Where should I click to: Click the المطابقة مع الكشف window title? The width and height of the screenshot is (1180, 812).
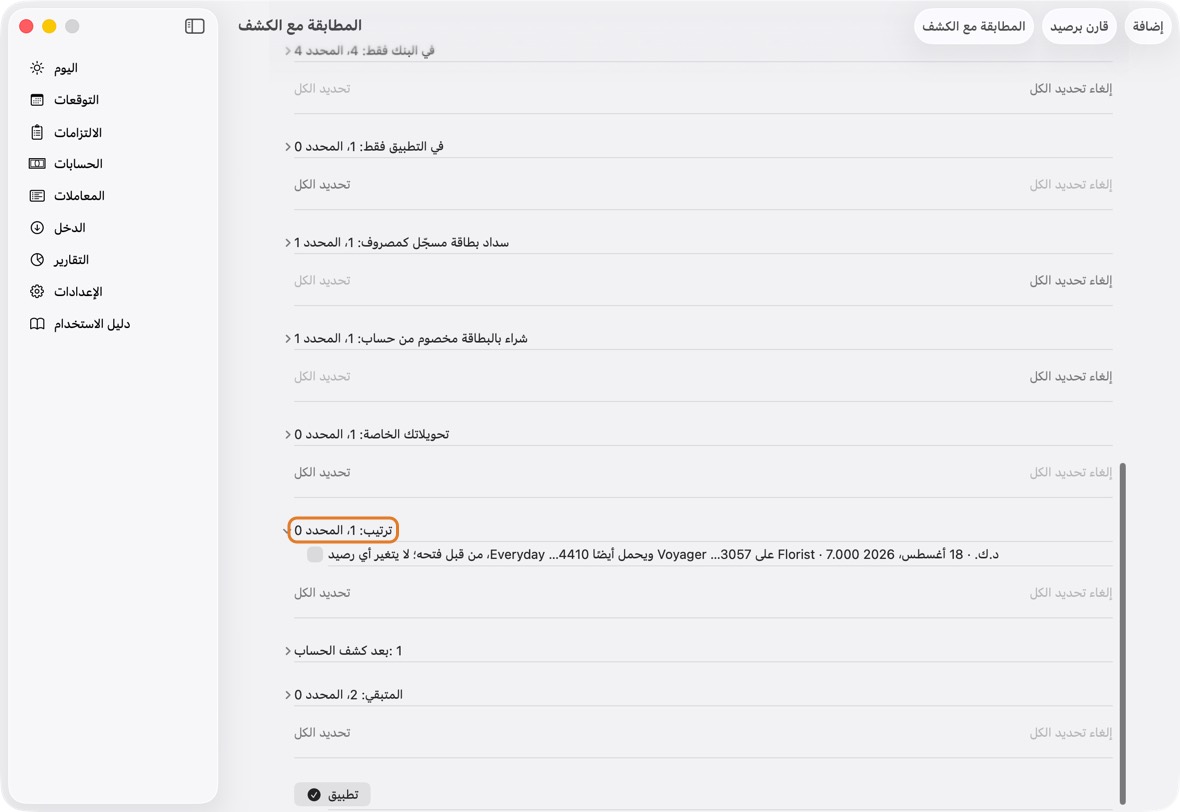[300, 26]
